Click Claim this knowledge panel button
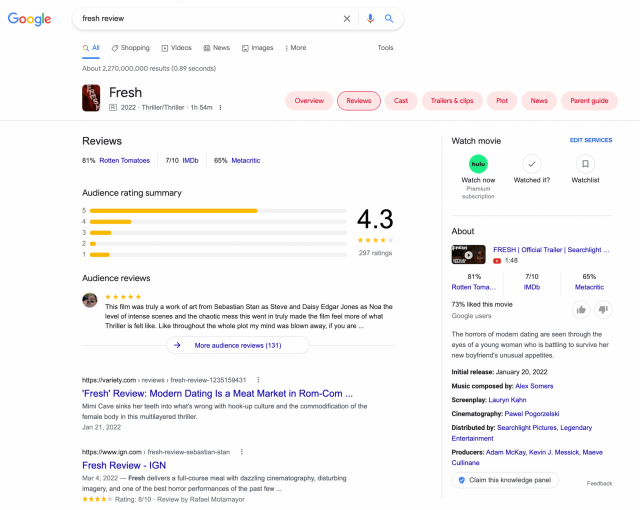Viewport: 640px width, 510px height. 504,480
